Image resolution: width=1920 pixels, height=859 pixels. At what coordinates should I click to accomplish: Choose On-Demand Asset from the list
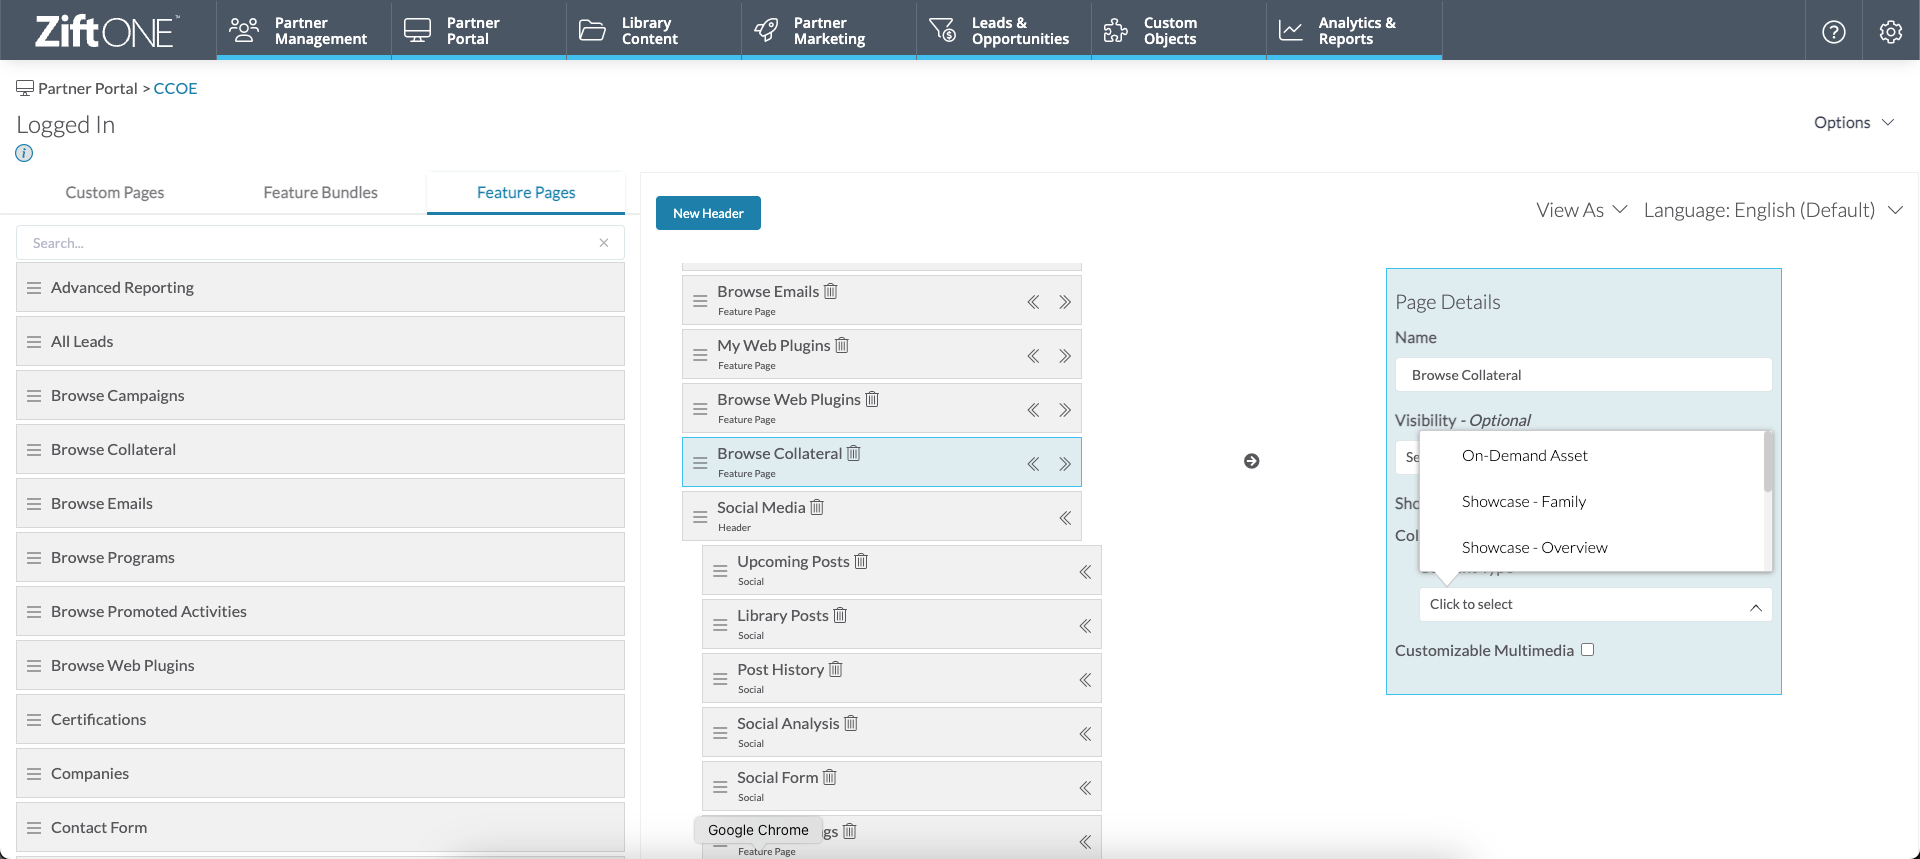[x=1525, y=455]
